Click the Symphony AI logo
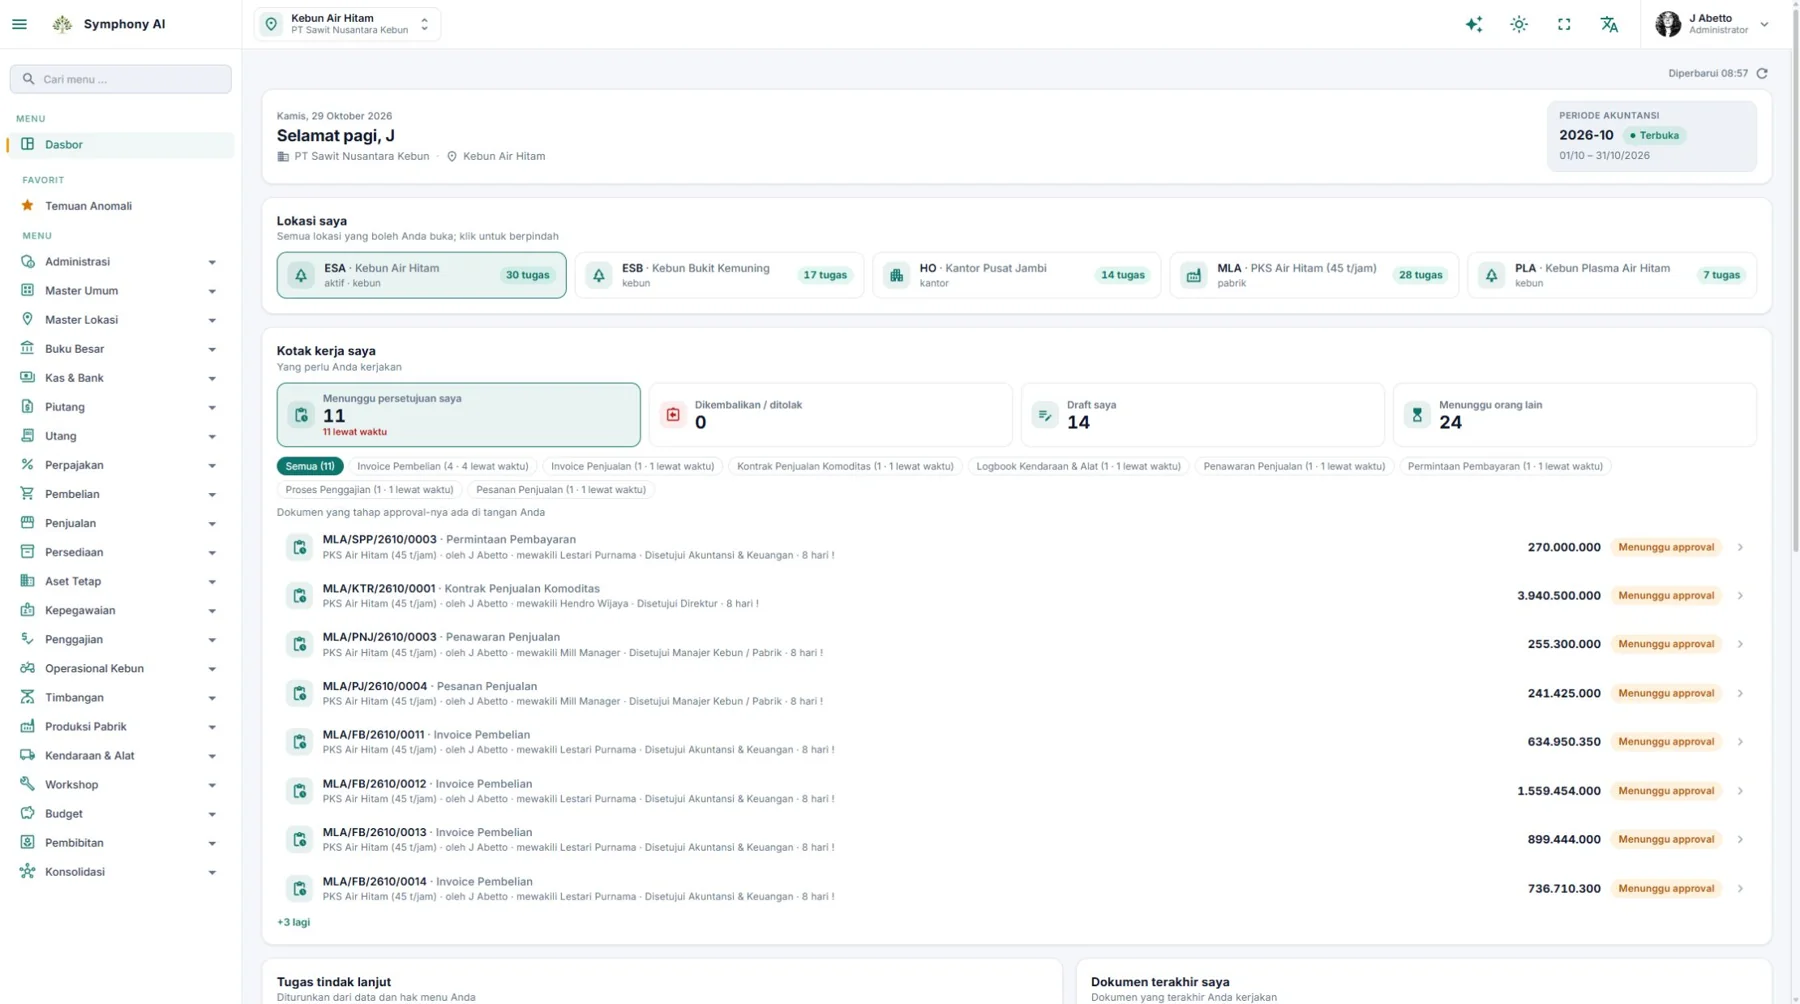Image resolution: width=1800 pixels, height=1004 pixels. [62, 24]
